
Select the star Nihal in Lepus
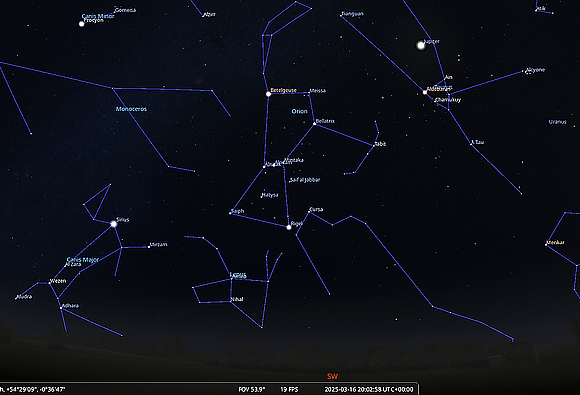(x=231, y=301)
